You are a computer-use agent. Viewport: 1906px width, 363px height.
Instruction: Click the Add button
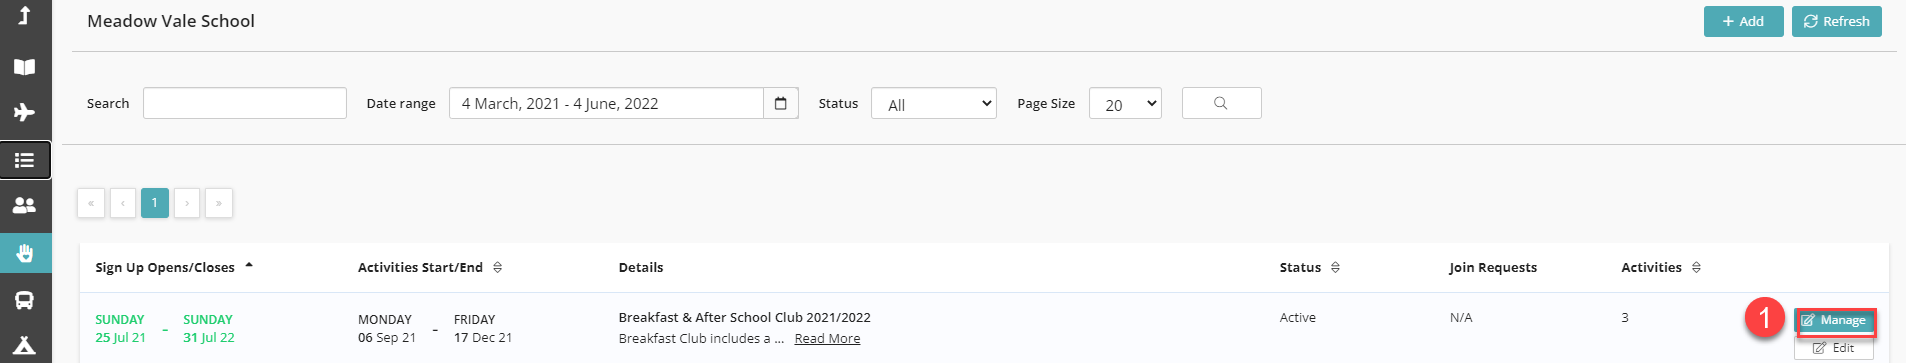click(x=1744, y=21)
